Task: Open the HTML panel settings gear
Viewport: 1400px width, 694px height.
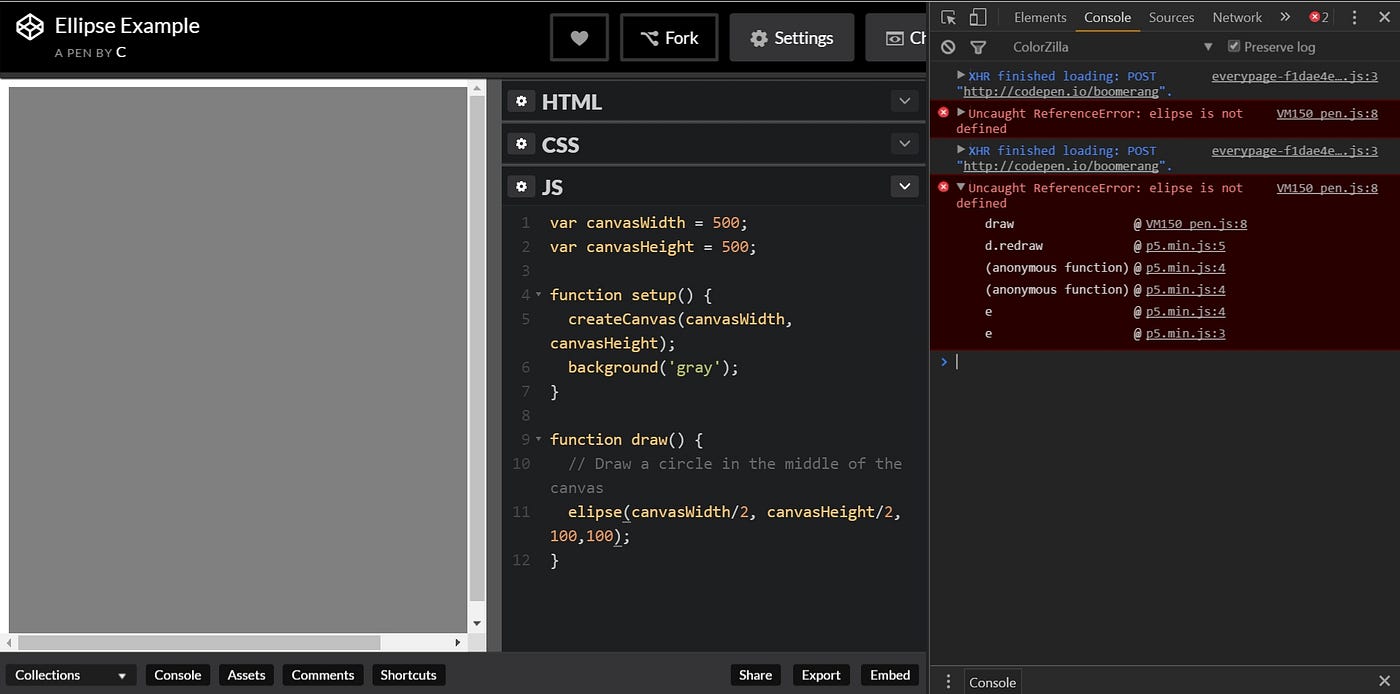Action: (x=521, y=101)
